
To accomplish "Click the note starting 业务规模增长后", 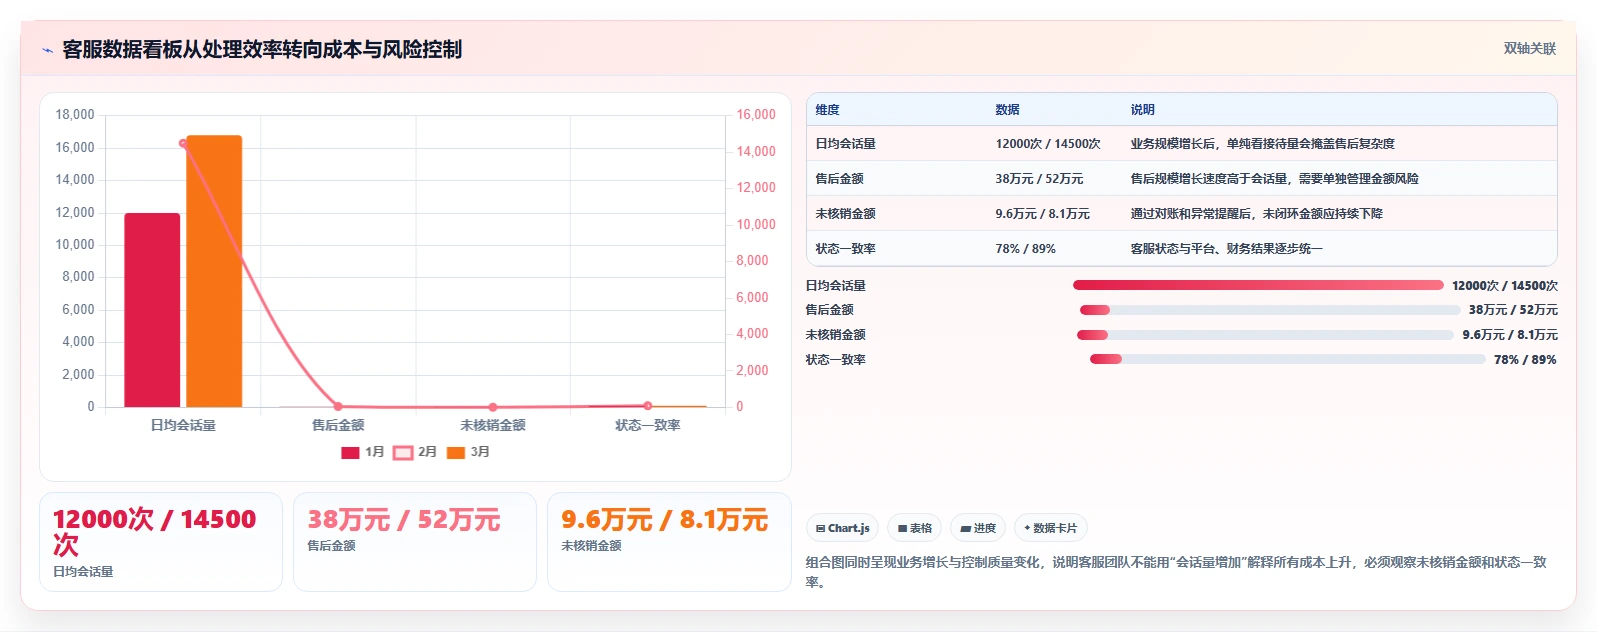I will point(1262,144).
